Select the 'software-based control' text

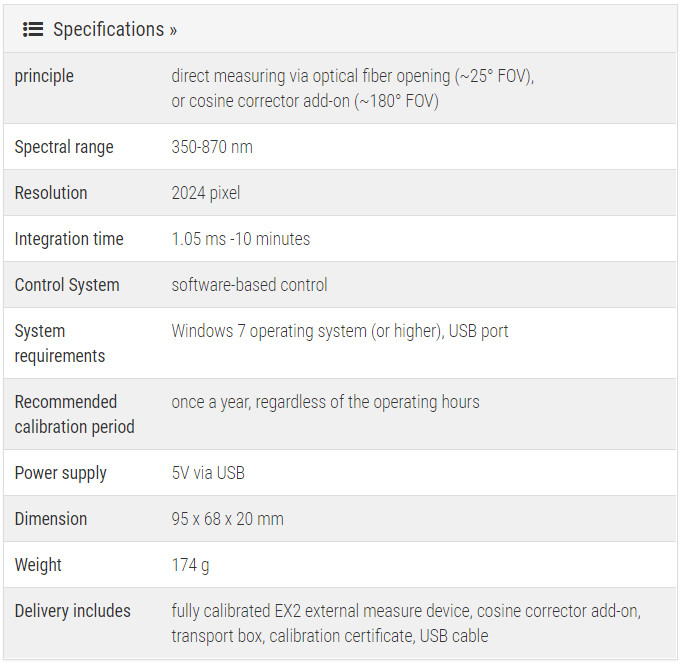[249, 285]
